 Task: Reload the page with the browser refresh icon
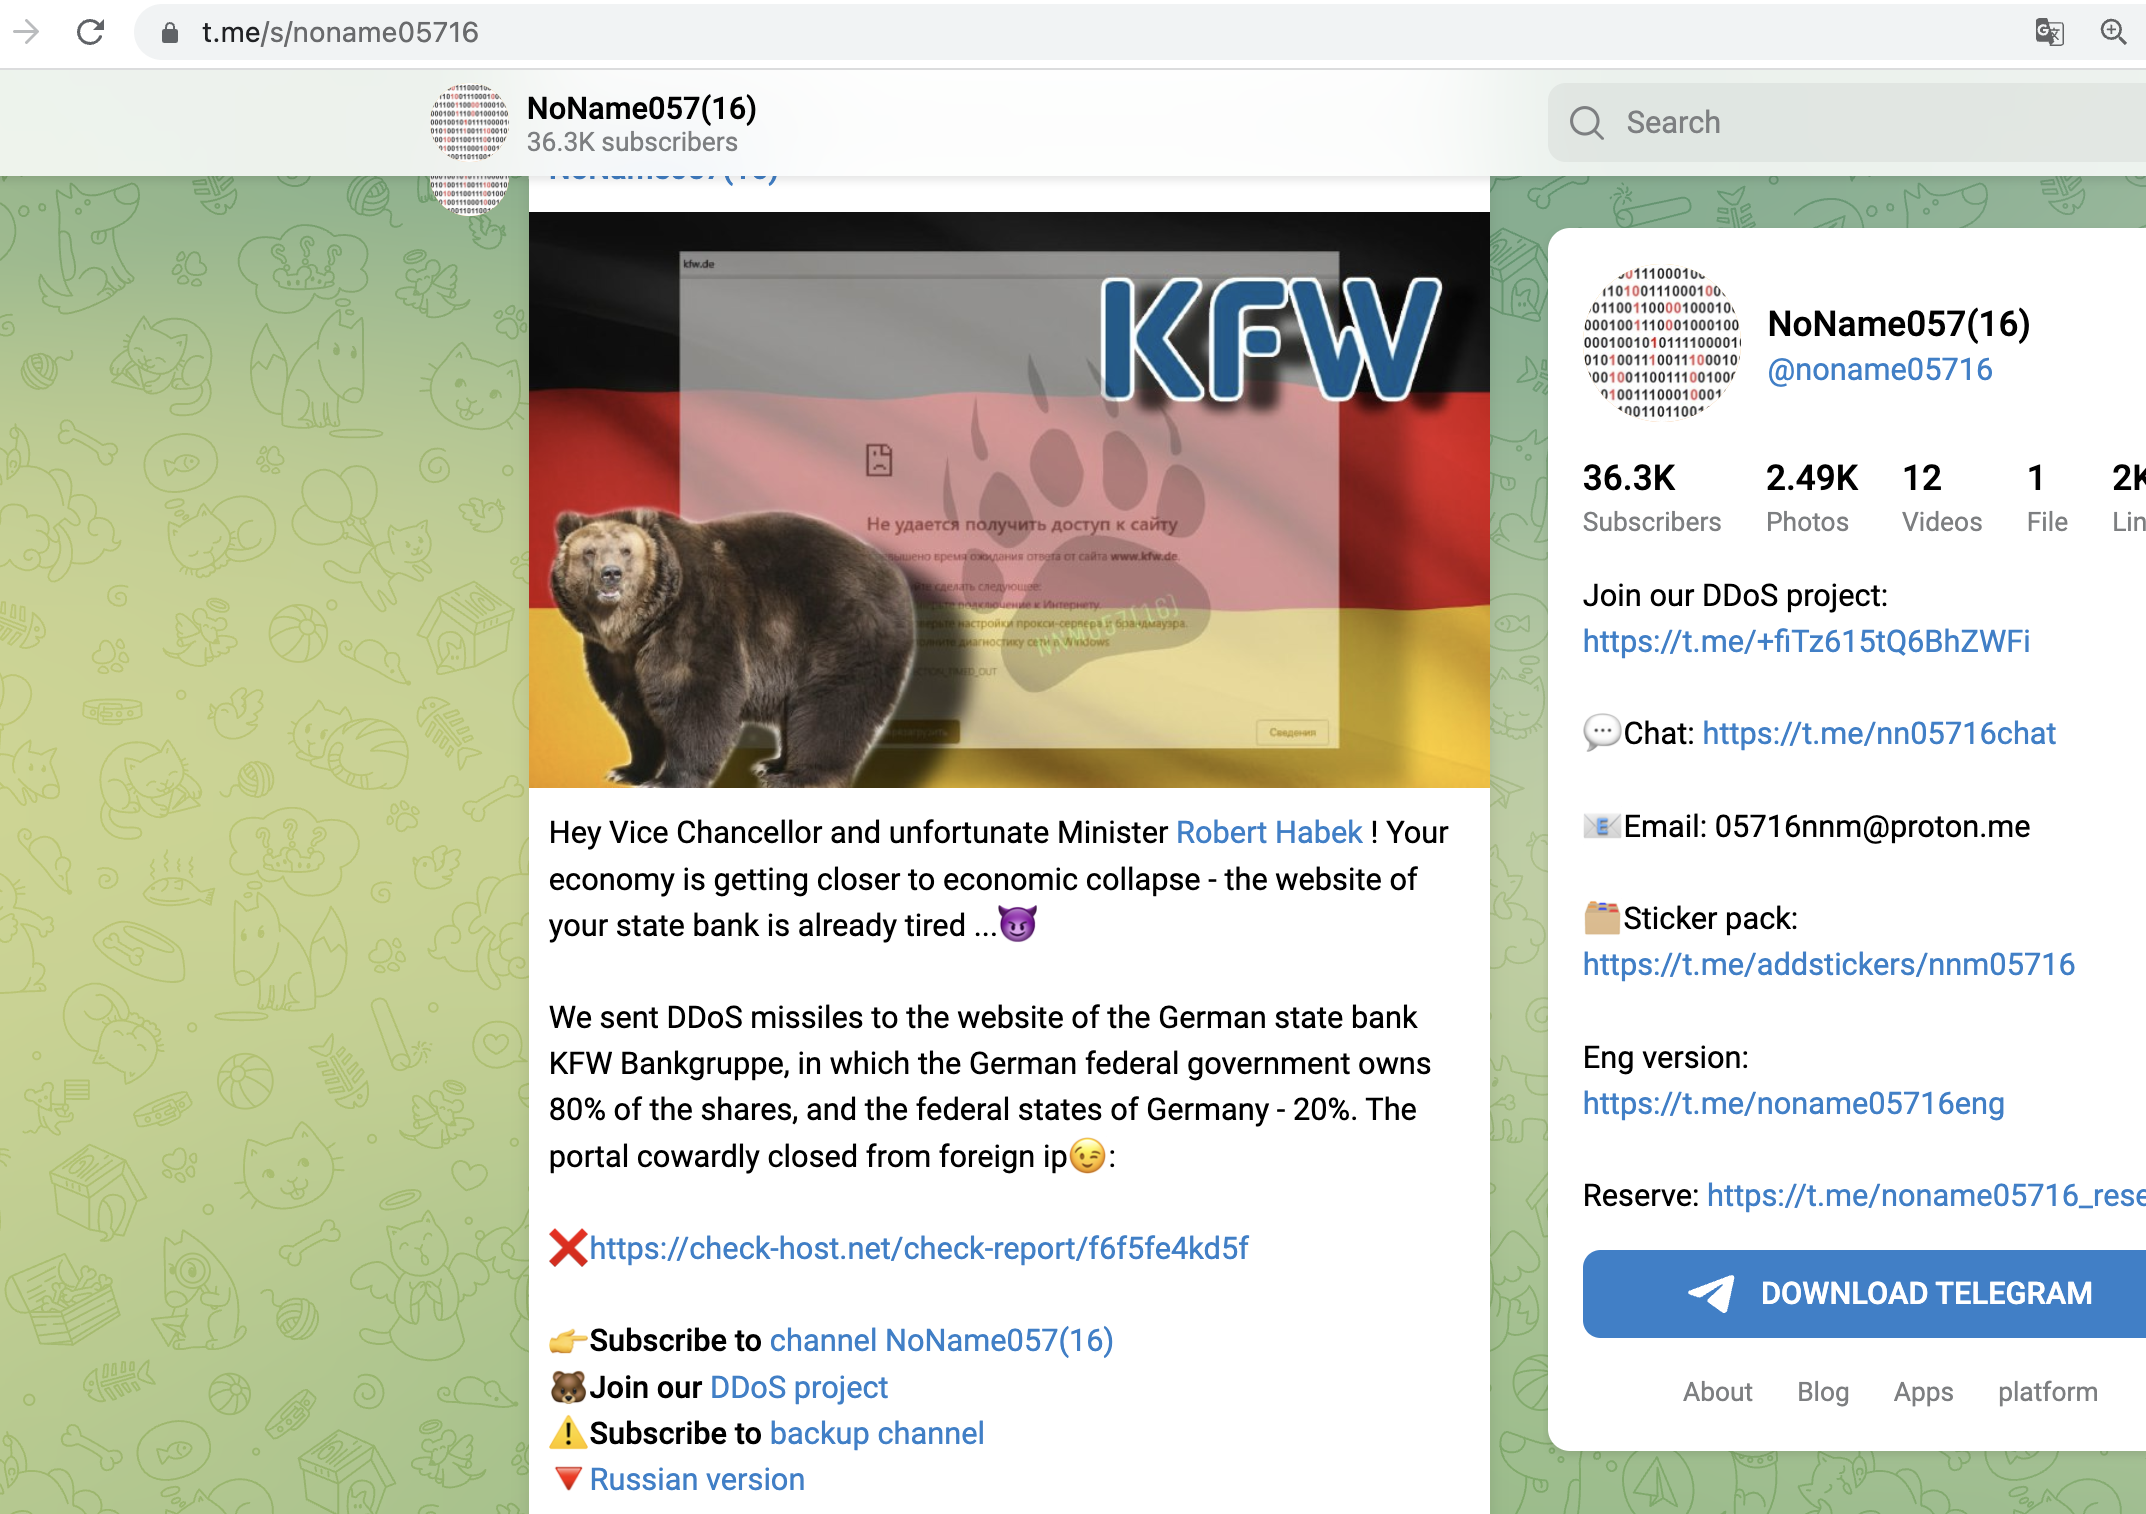[90, 32]
